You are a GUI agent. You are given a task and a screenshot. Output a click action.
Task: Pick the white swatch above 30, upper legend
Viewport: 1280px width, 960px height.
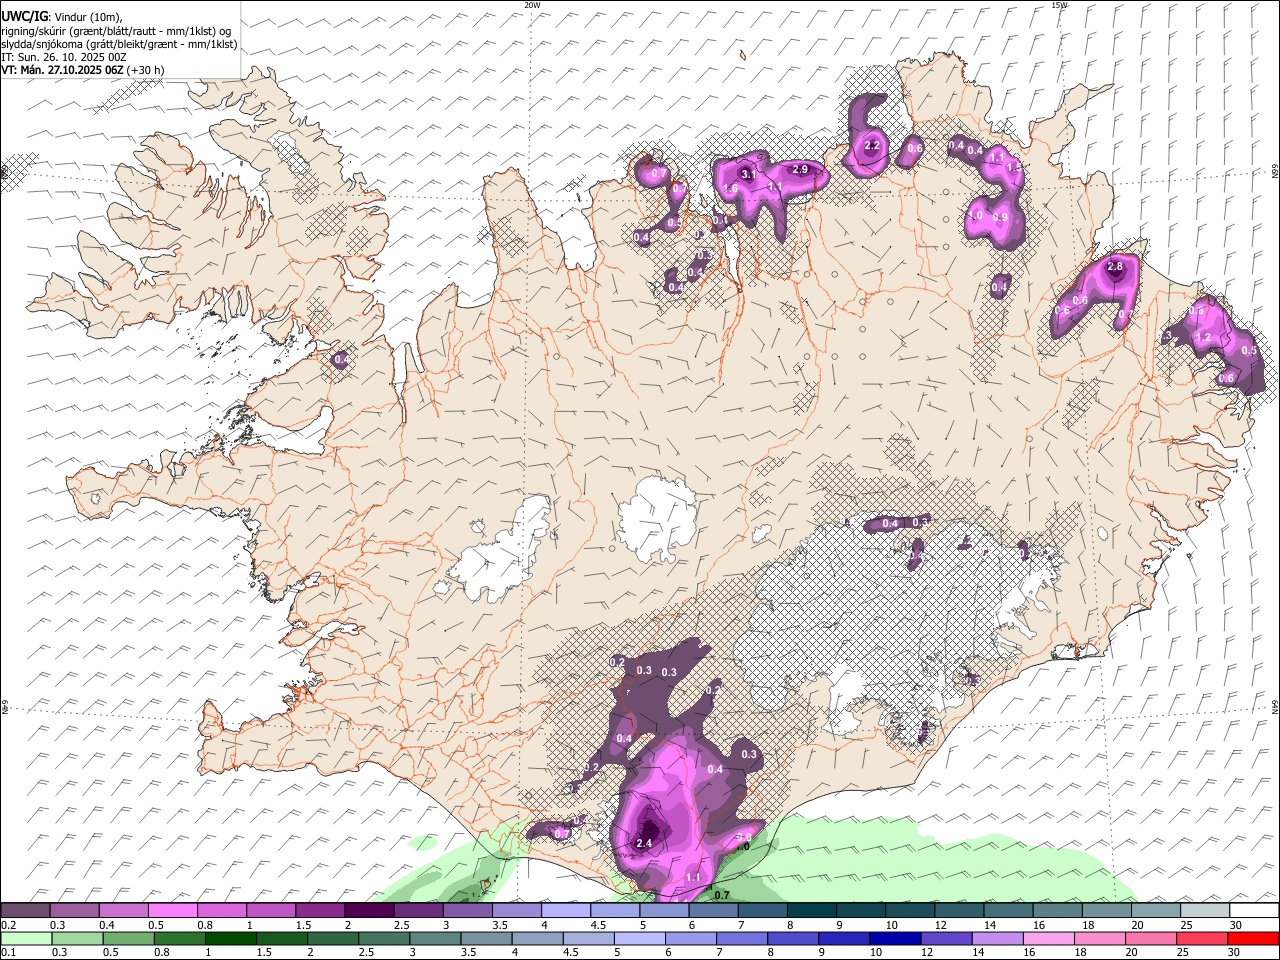tap(1254, 911)
